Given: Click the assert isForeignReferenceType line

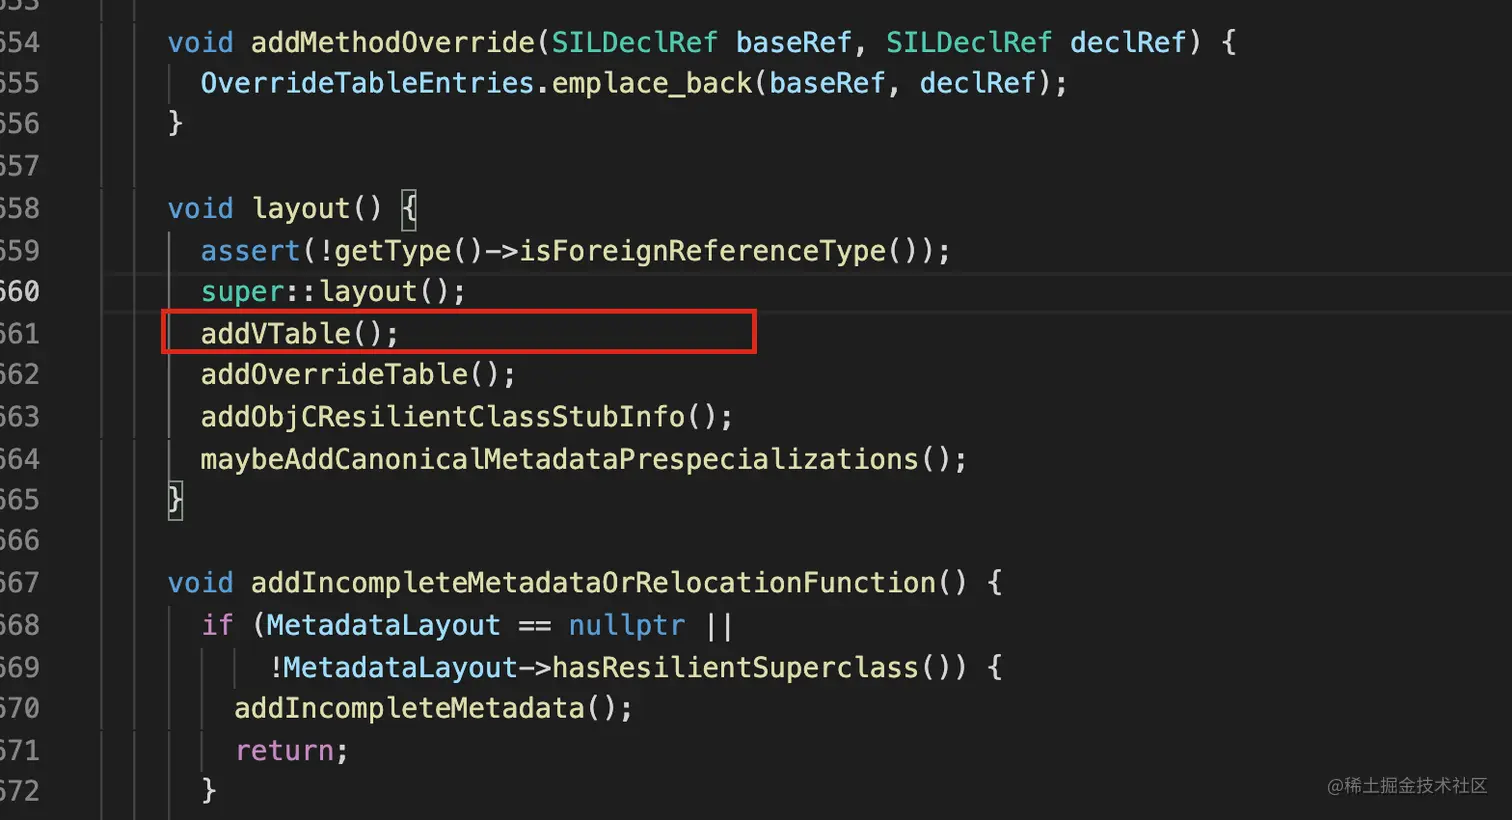Looking at the screenshot, I should (x=575, y=250).
